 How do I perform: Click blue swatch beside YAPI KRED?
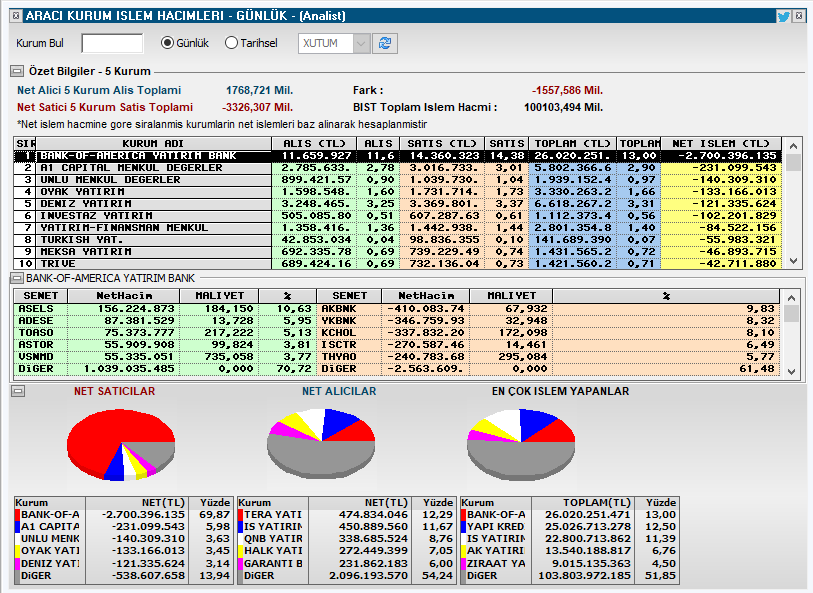463,527
